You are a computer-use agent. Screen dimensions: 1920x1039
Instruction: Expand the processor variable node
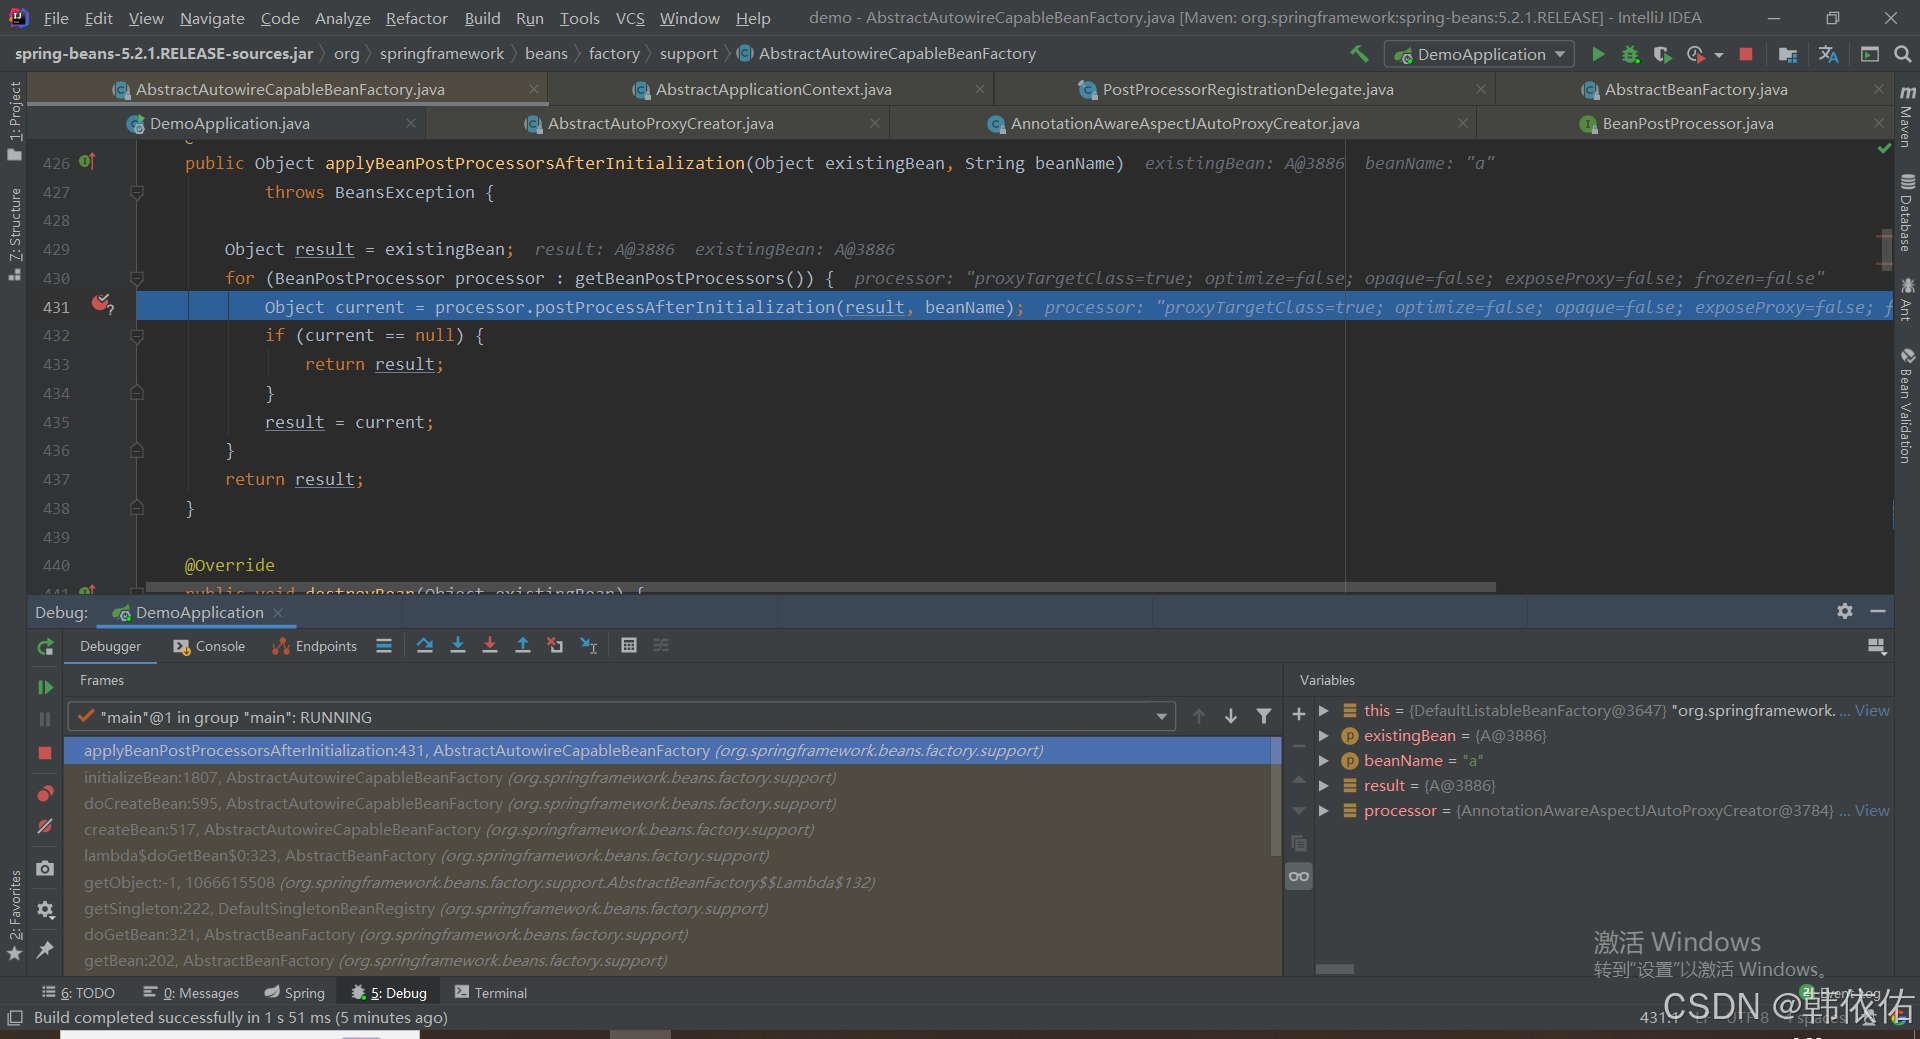tap(1324, 811)
